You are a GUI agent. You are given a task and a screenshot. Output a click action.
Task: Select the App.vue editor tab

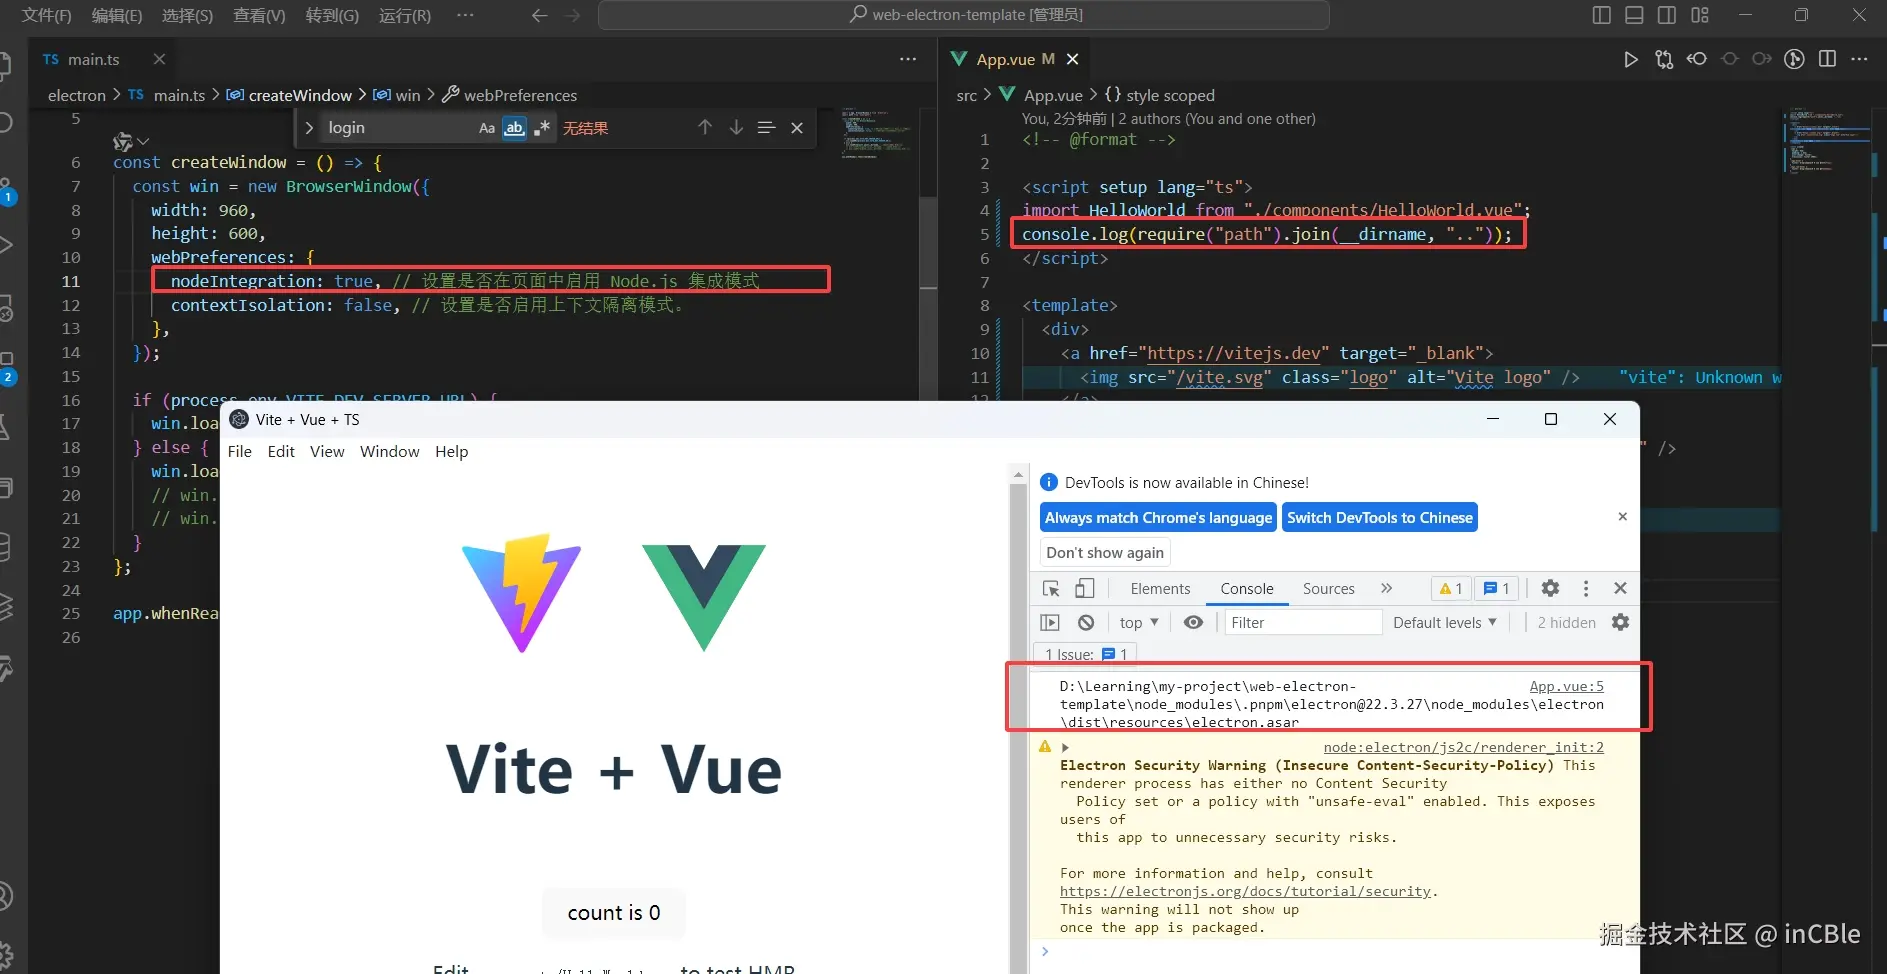tap(1015, 60)
